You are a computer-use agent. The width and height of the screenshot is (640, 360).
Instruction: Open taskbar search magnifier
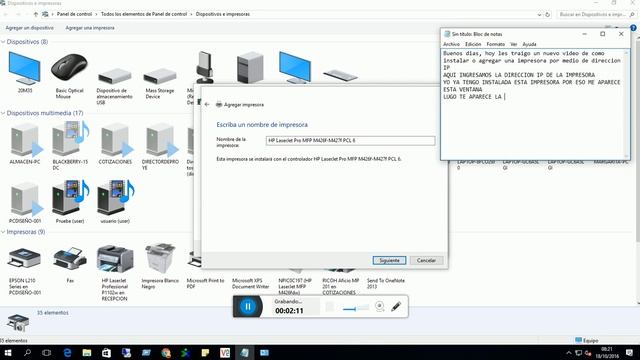click(27, 353)
